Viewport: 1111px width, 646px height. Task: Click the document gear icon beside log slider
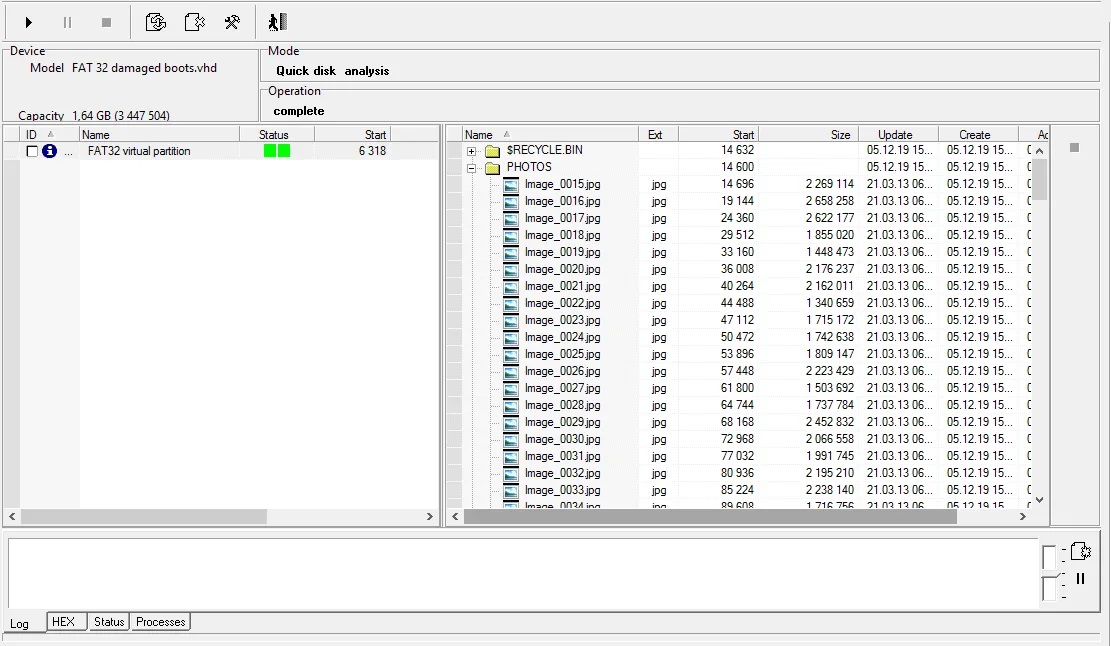[x=1080, y=551]
